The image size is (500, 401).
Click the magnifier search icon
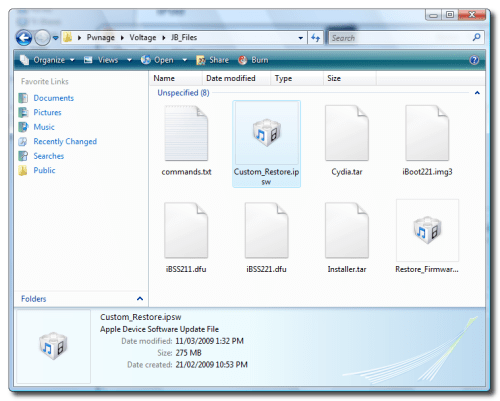pyautogui.click(x=477, y=37)
